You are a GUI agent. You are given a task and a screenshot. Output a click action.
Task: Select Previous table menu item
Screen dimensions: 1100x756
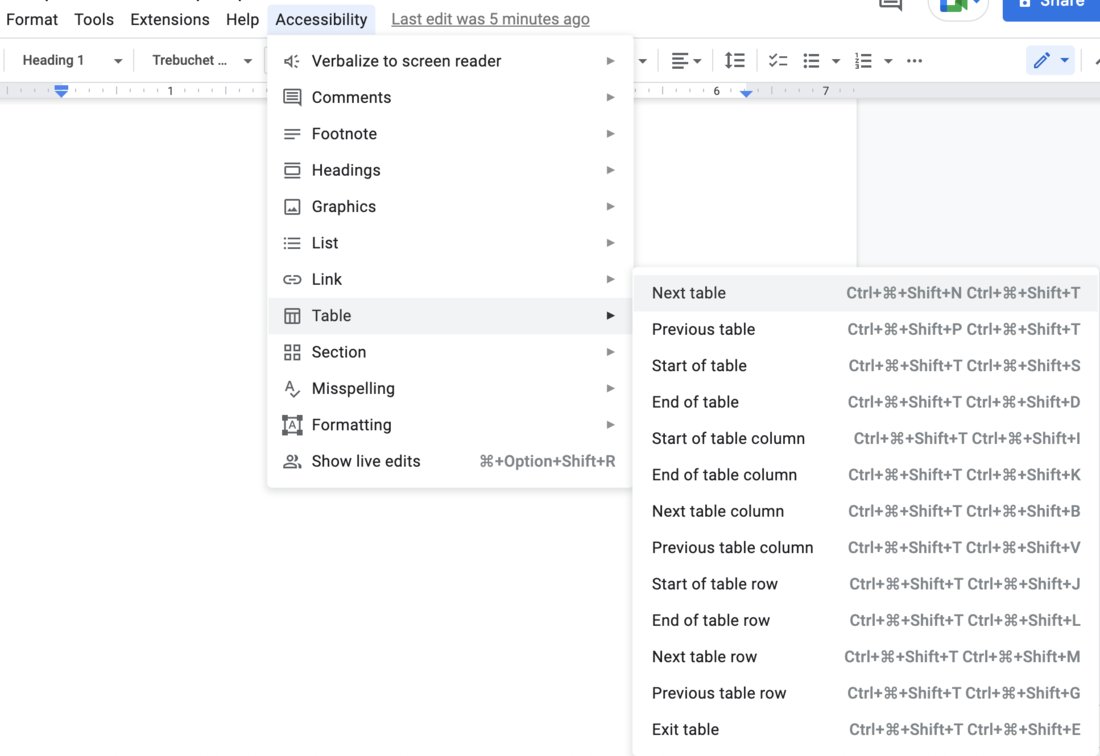(x=865, y=330)
